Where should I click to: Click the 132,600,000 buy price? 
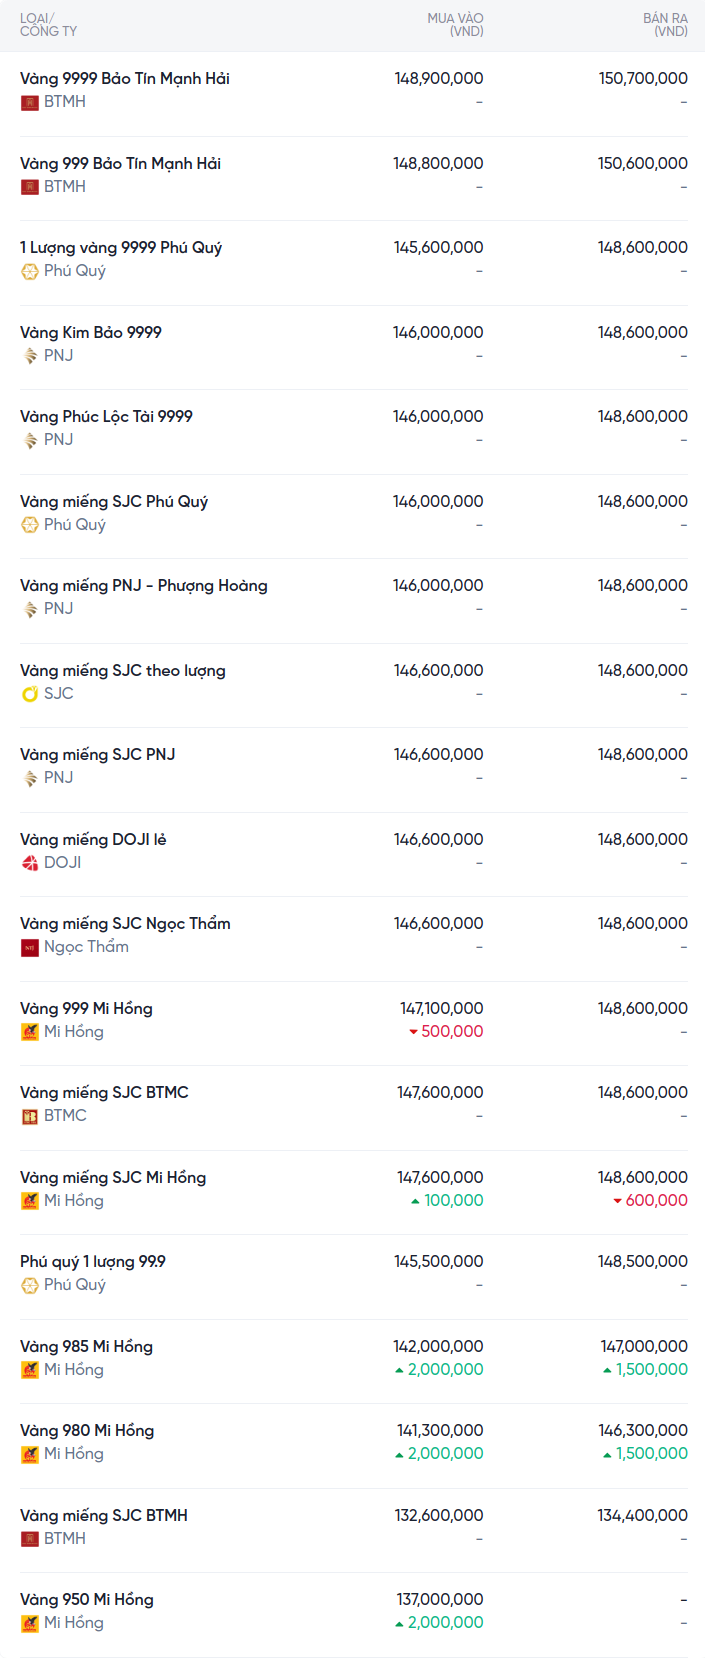pos(439,1515)
